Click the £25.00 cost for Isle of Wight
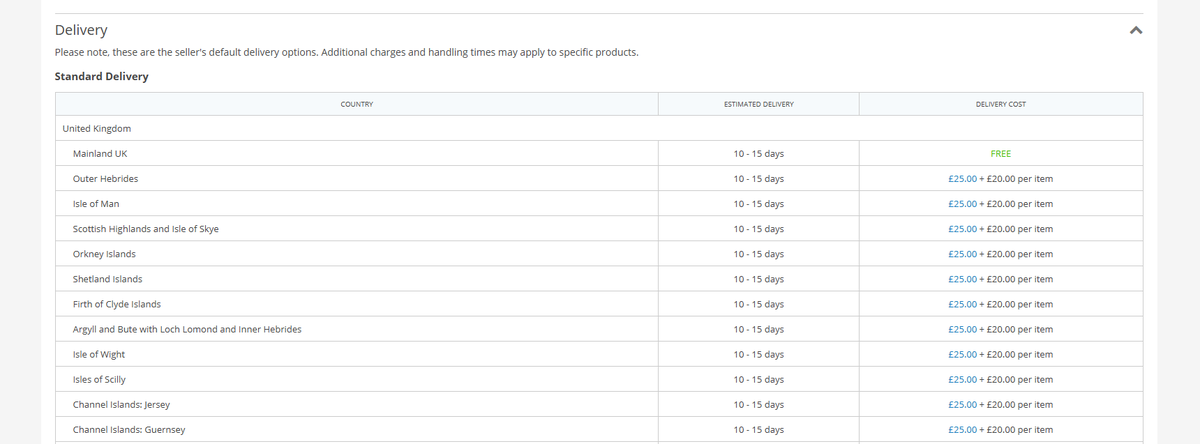The width and height of the screenshot is (1200, 444). [963, 354]
